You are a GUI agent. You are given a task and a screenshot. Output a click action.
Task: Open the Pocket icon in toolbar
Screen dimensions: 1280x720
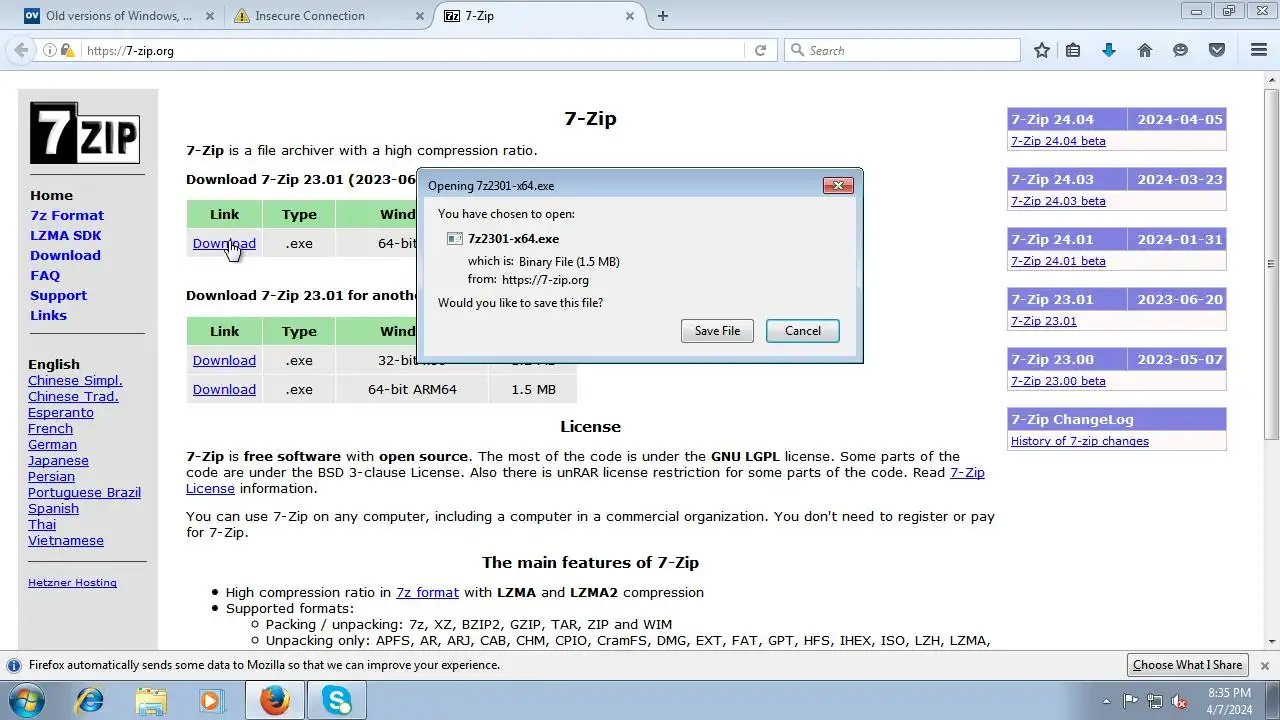tap(1217, 50)
